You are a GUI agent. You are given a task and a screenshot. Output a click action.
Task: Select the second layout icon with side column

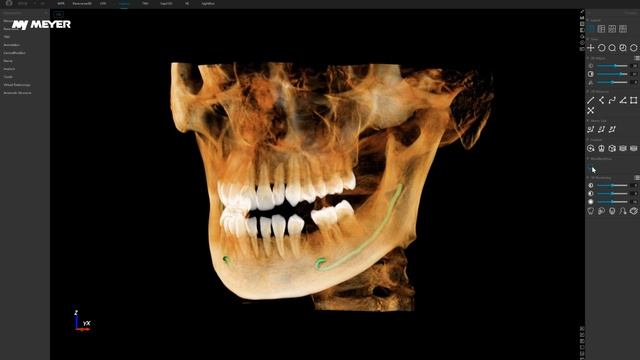tap(601, 29)
